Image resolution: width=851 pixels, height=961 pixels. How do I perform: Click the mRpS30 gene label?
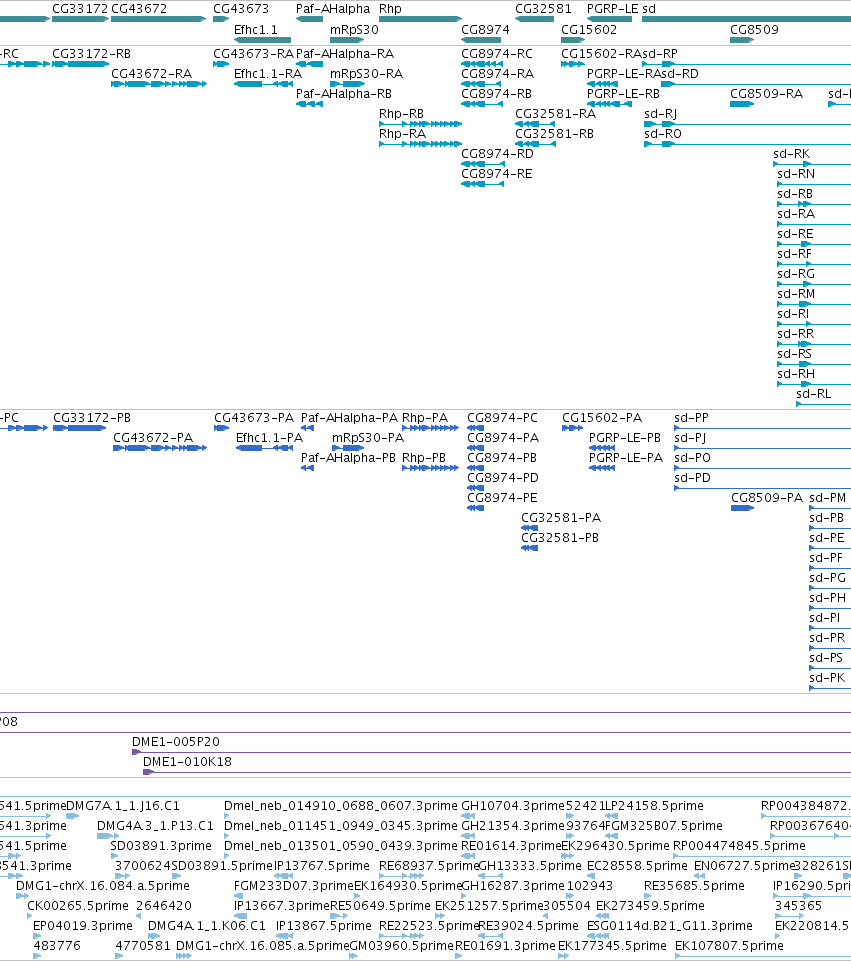click(354, 29)
